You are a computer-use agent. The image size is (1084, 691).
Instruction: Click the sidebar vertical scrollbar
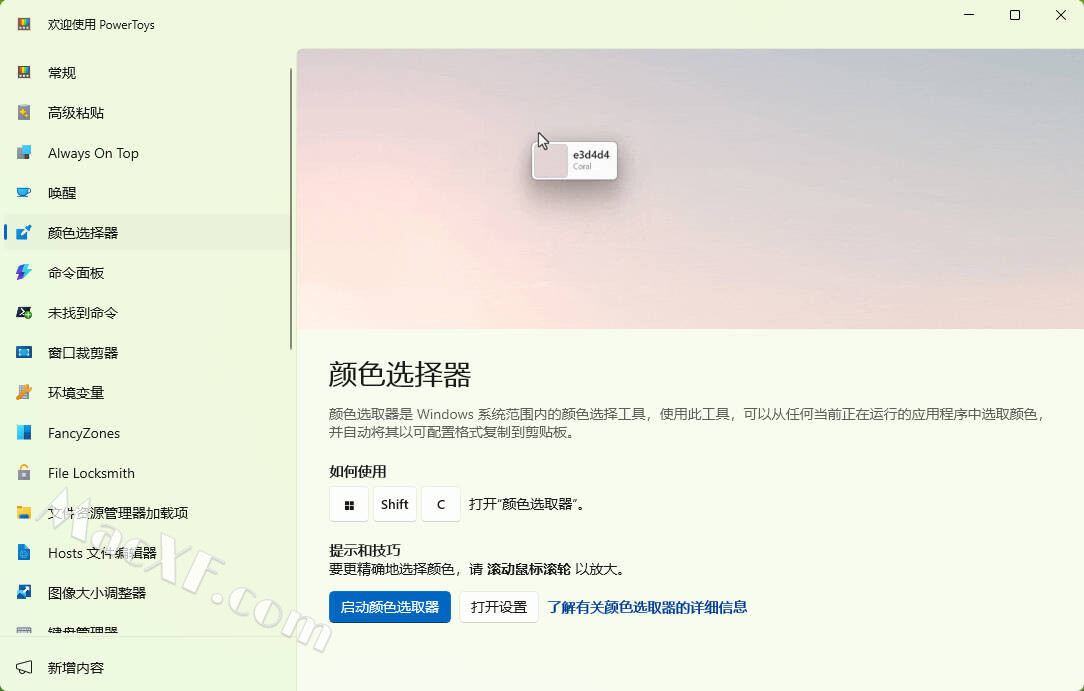point(291,210)
